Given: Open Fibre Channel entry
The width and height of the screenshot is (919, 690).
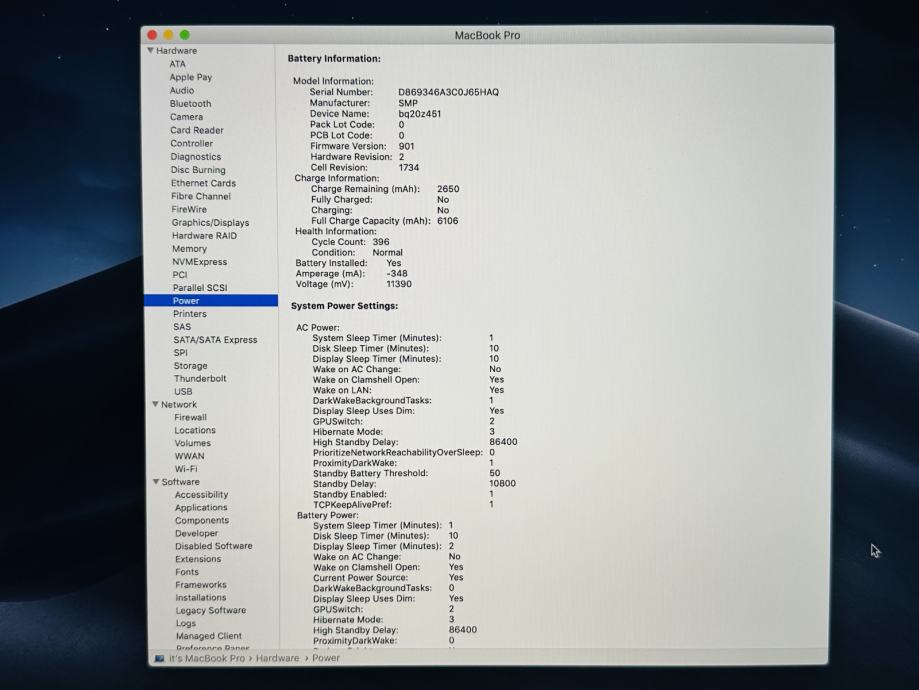Looking at the screenshot, I should point(201,196).
